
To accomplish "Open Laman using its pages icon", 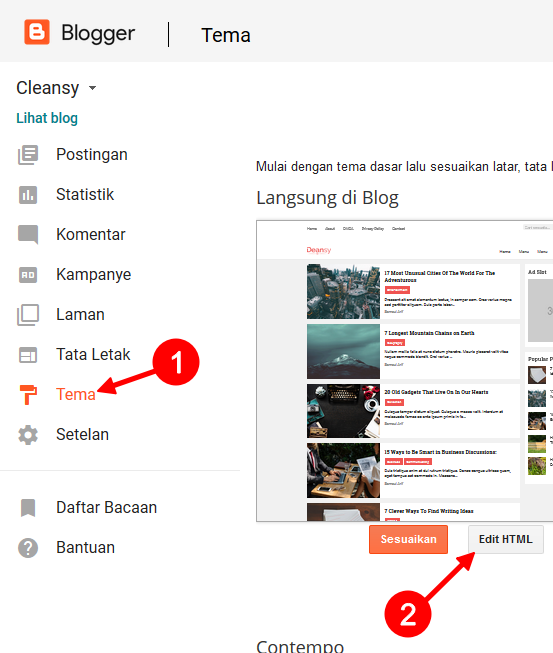I will 28,315.
